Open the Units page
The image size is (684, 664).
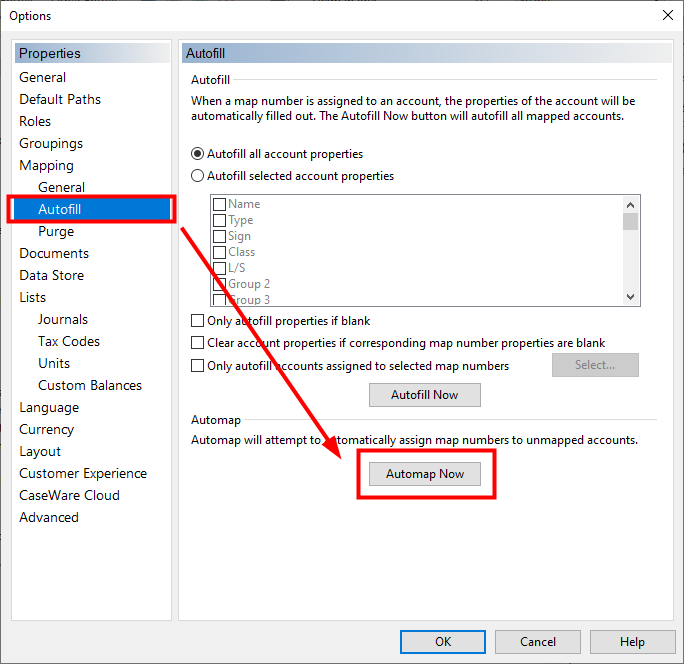[x=54, y=363]
